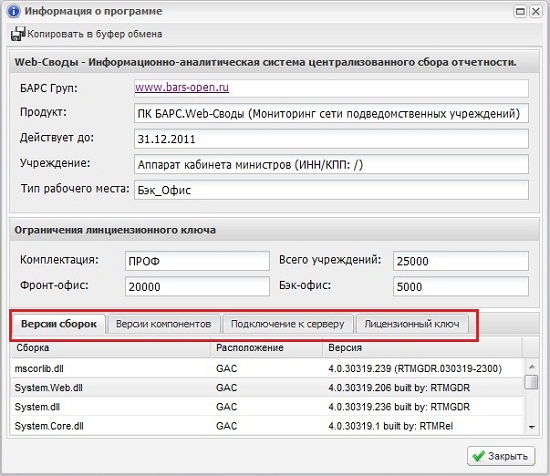Viewport: 550px width, 476px height.
Task: Click the 'Тип рабочего места' field
Action: pos(331,190)
